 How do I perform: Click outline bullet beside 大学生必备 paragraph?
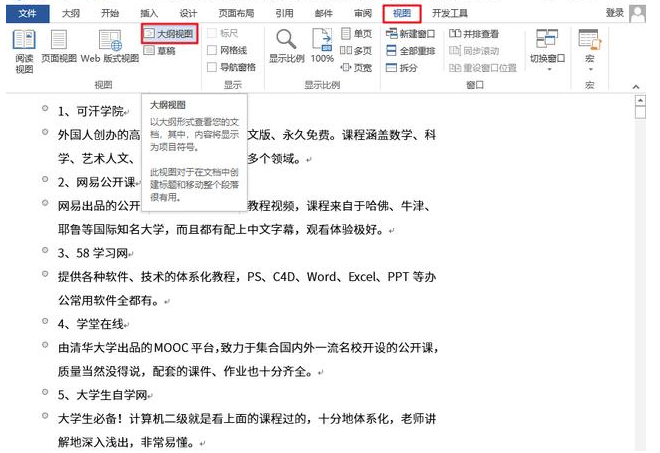click(45, 416)
